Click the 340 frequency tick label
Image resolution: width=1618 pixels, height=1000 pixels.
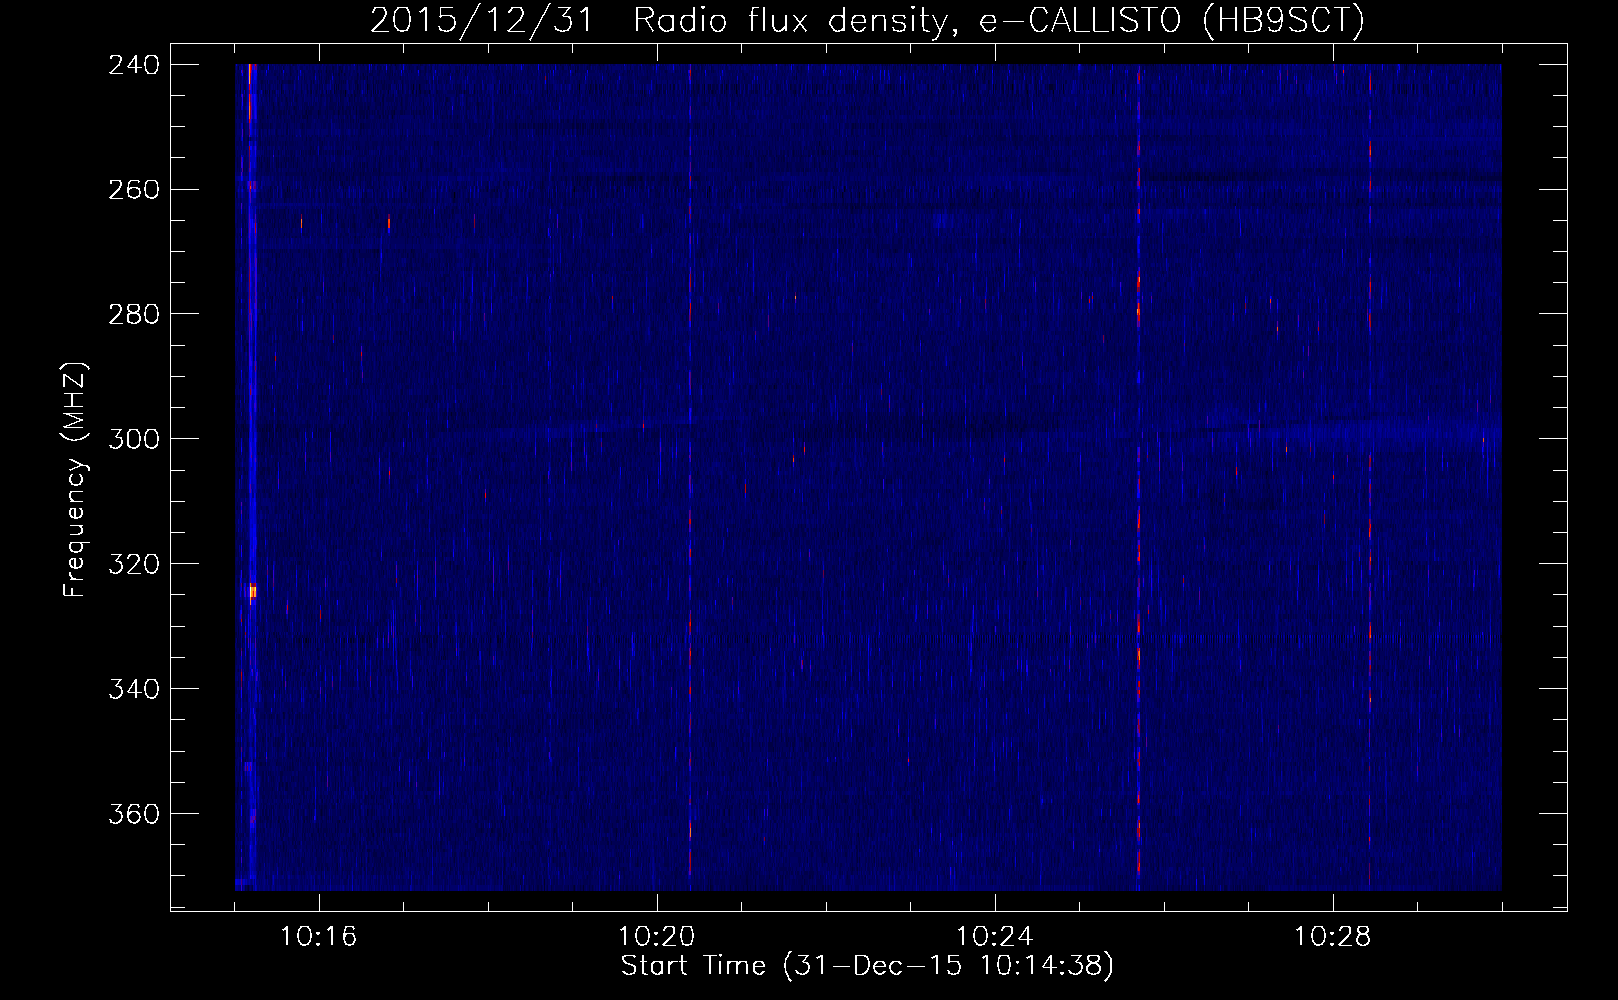[133, 689]
